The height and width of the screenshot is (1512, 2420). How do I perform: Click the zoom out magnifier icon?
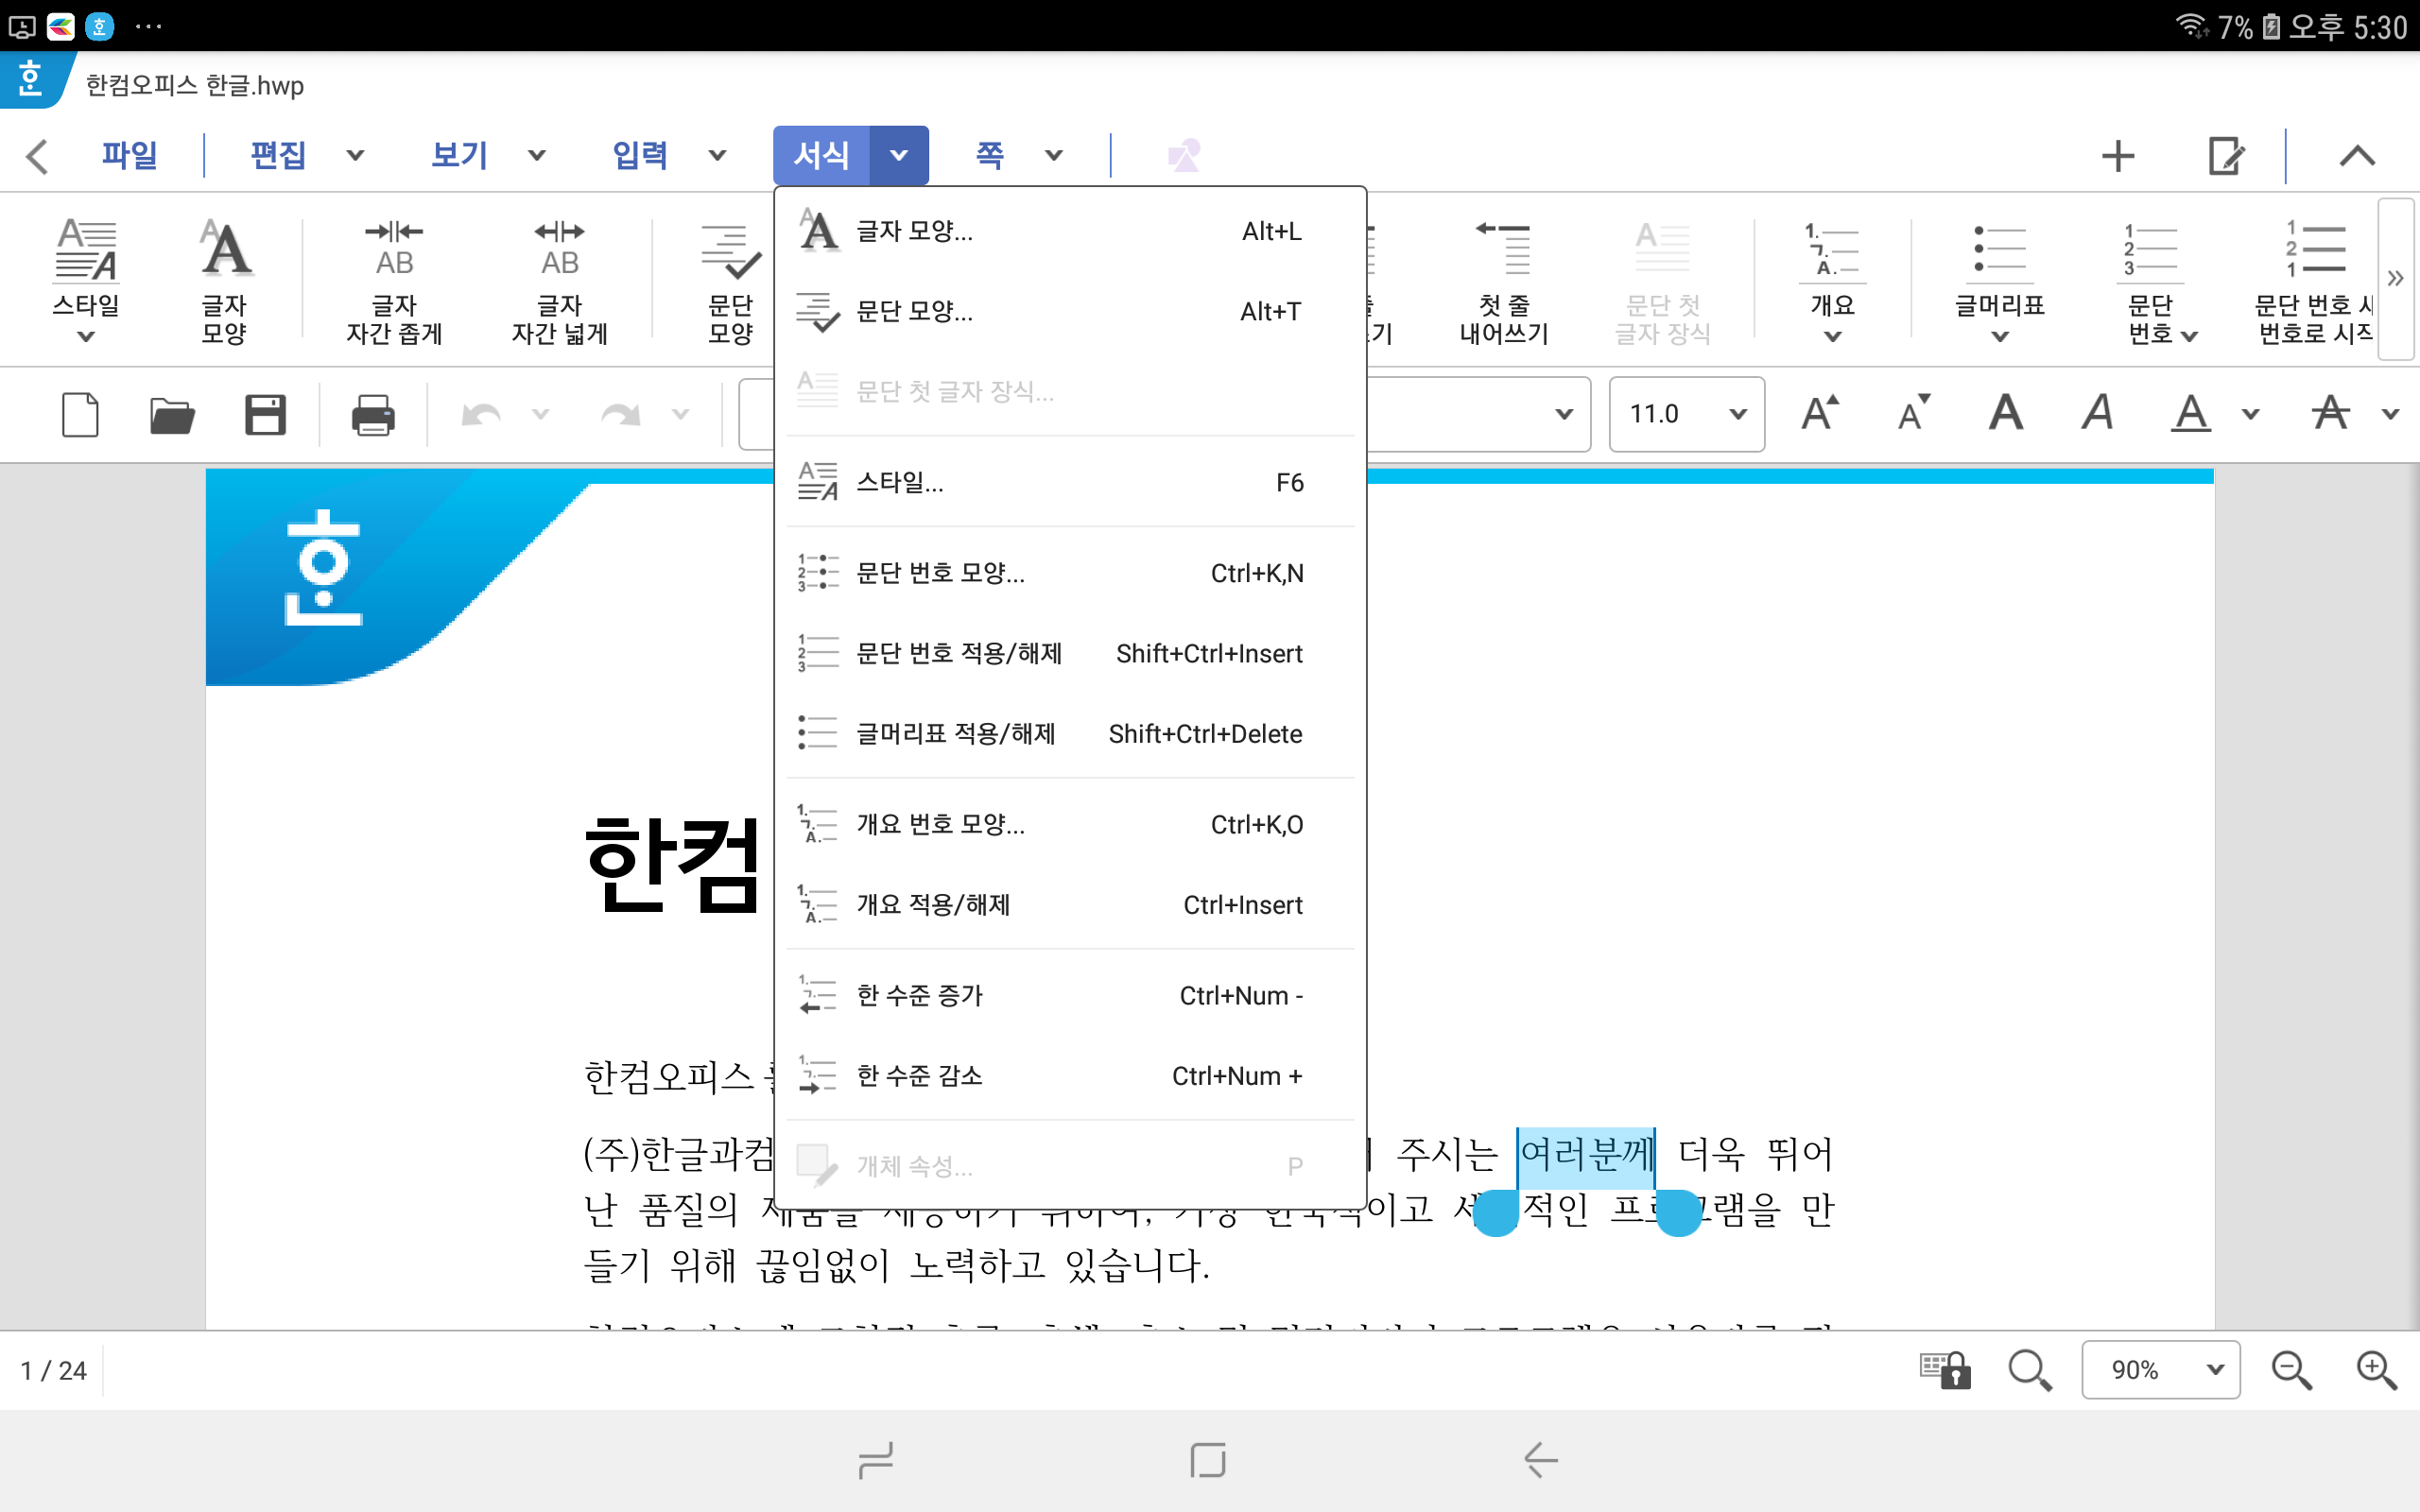2291,1370
